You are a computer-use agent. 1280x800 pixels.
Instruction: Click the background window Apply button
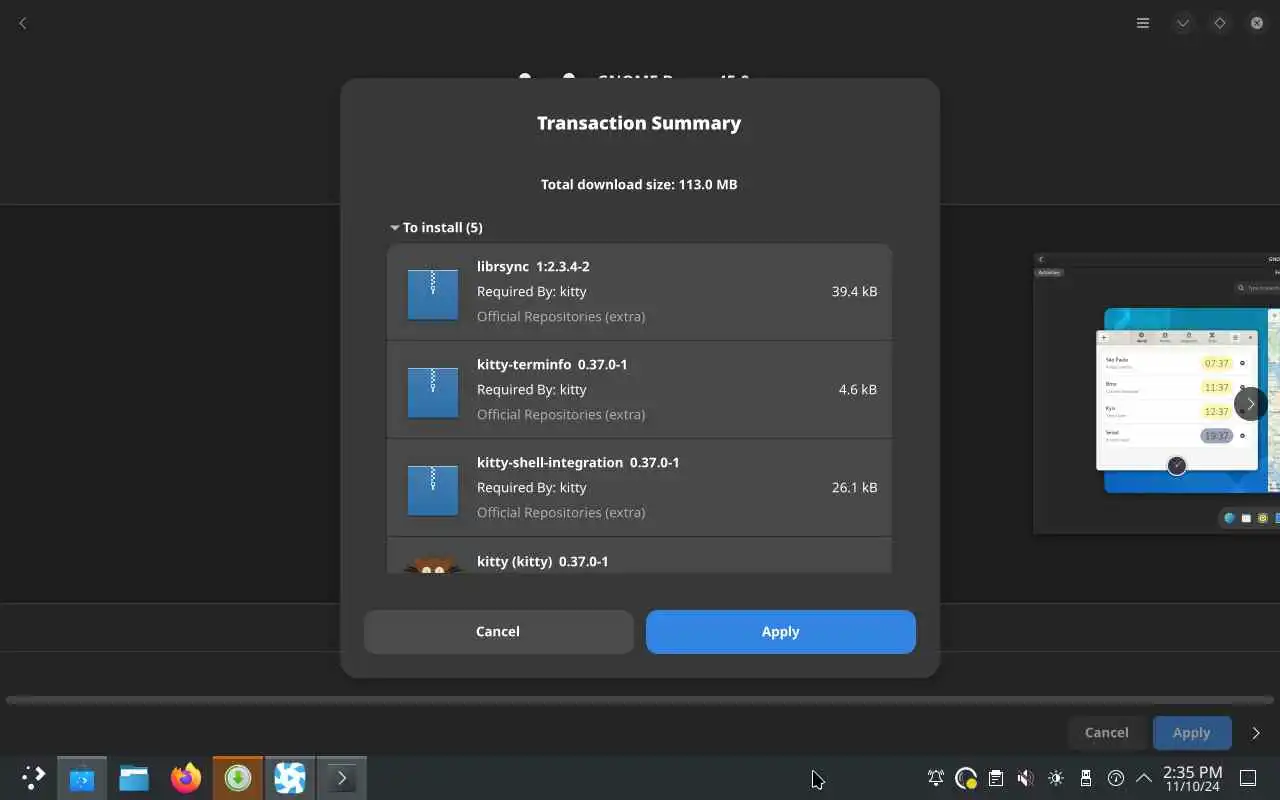[x=1191, y=733]
